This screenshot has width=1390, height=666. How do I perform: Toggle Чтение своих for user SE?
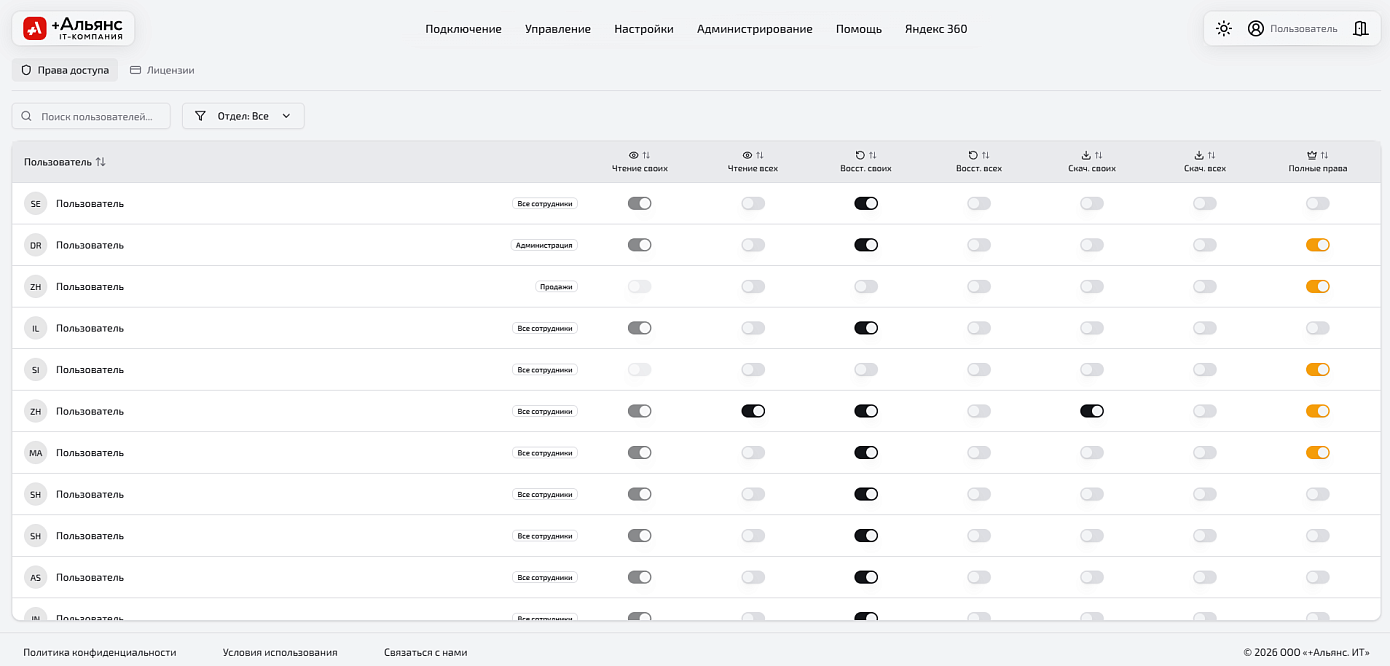(640, 203)
